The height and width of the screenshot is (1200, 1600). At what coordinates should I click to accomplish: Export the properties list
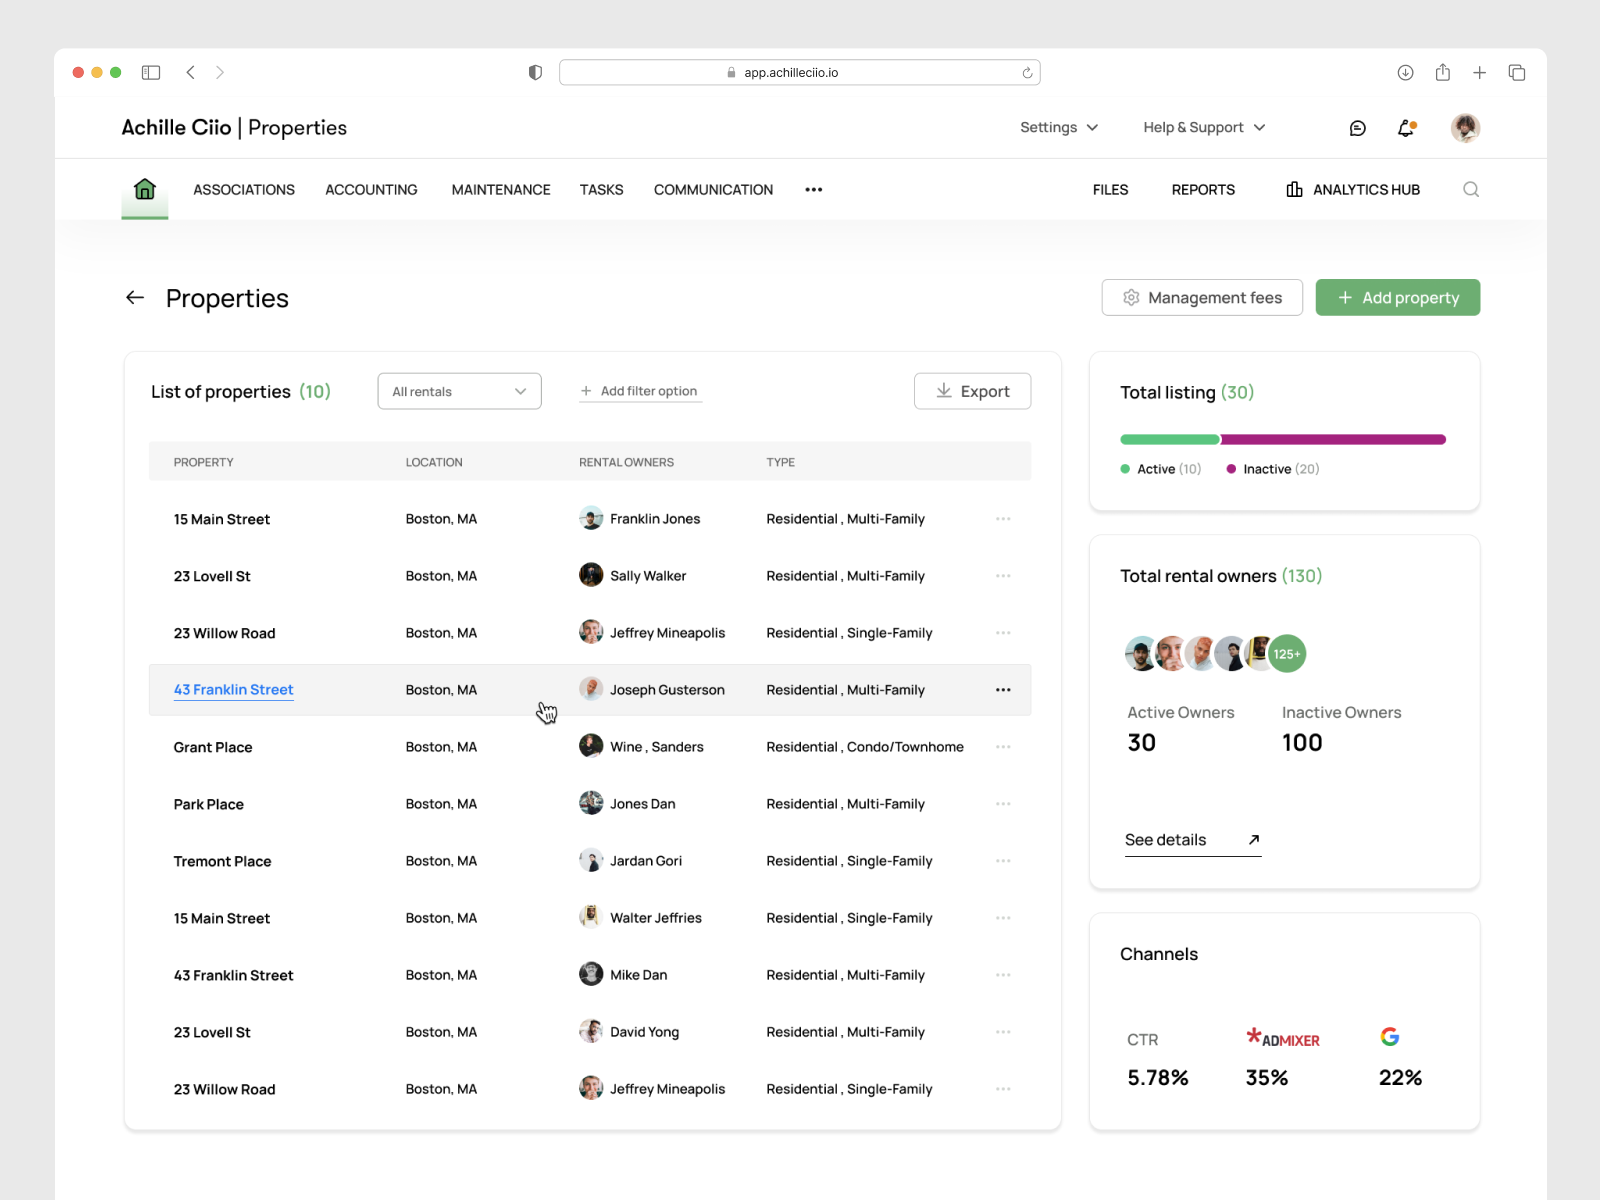click(971, 391)
